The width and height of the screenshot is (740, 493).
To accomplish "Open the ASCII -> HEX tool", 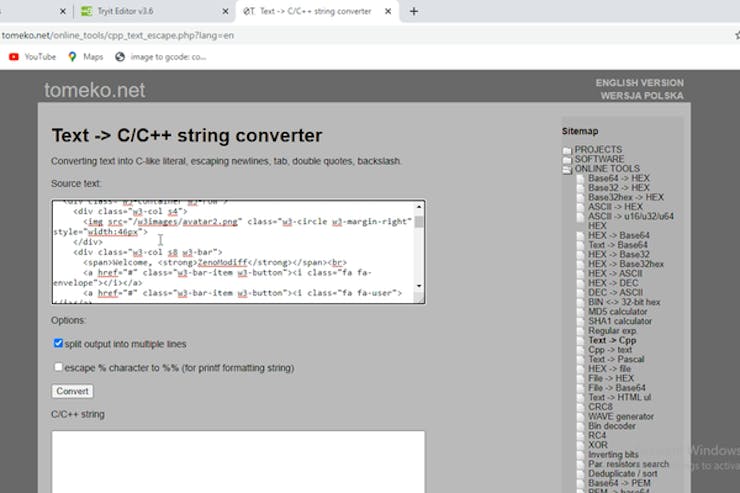I will click(x=615, y=207).
